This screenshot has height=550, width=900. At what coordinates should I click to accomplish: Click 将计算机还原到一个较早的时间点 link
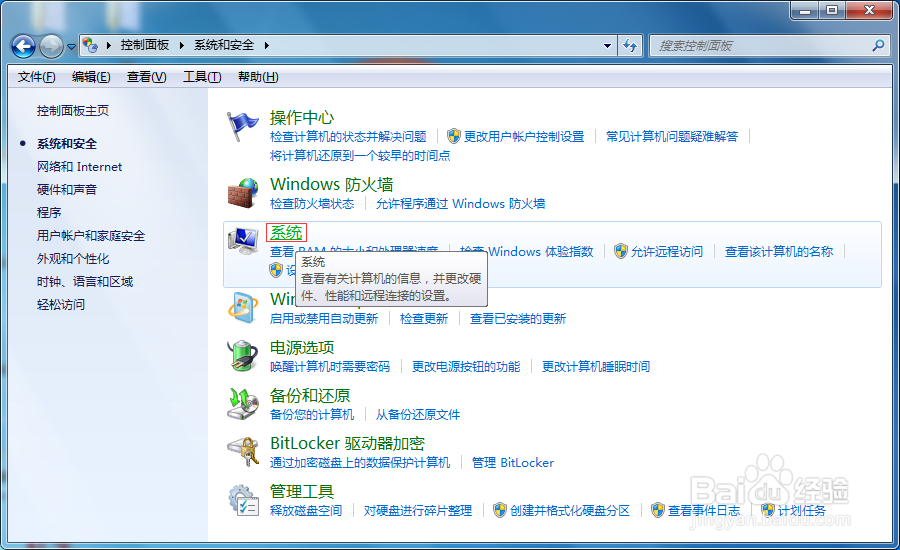(x=360, y=156)
